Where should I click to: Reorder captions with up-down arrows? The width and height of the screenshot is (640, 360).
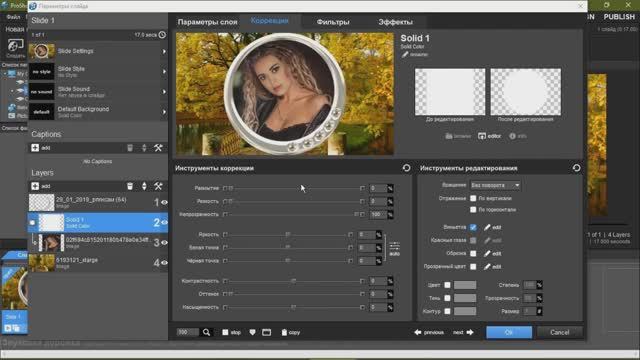pyautogui.click(x=144, y=148)
